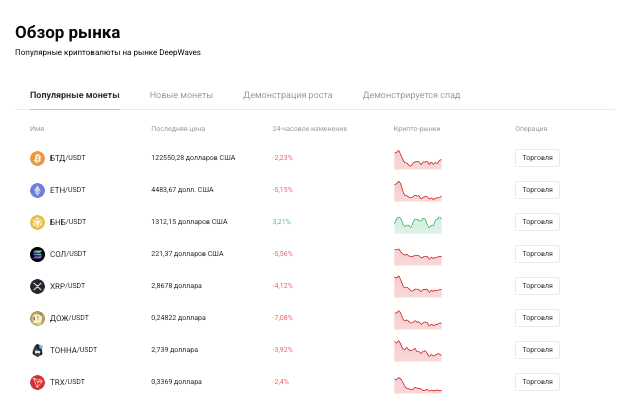This screenshot has width=632, height=404.
Task: Click Торговля button in the XRP/USDT row
Action: point(537,286)
